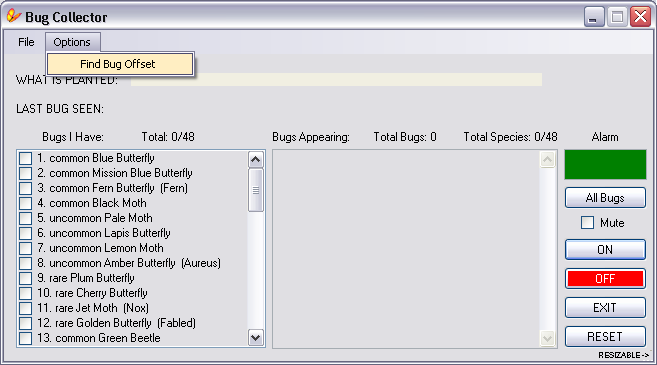Close the Bug Collector window
The height and width of the screenshot is (365, 657).
(x=640, y=17)
